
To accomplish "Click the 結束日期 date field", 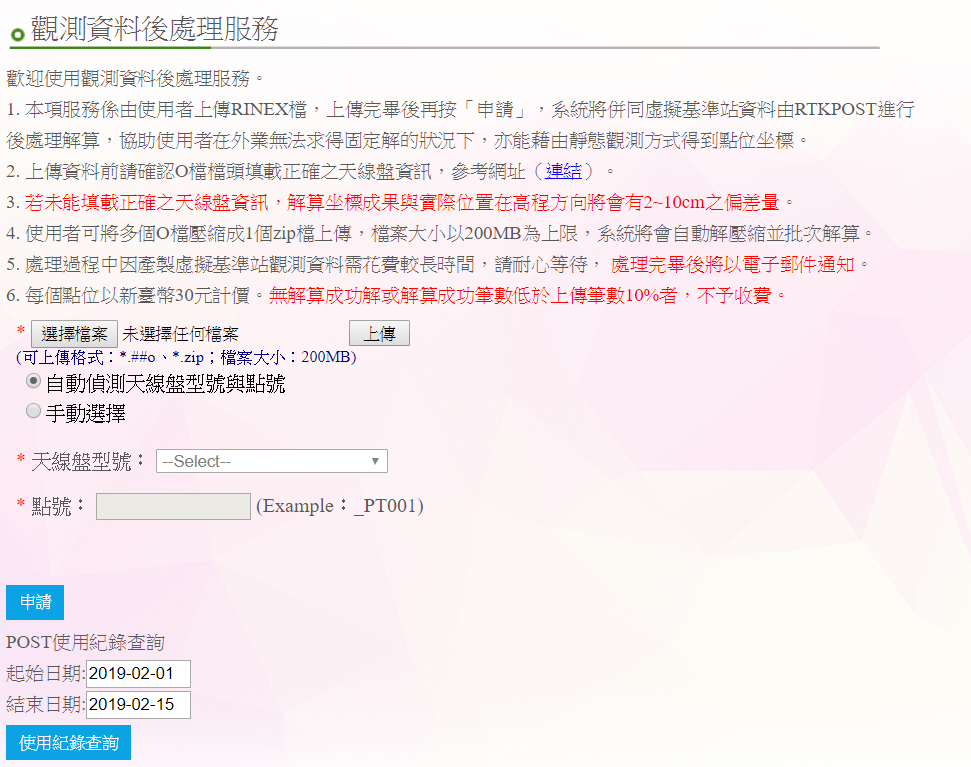I will coord(138,704).
